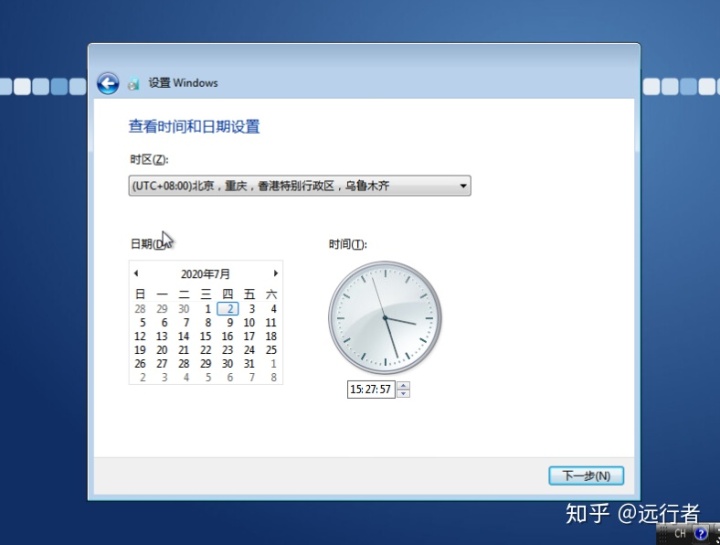
Task: Choose July 31 on the calendar
Action: (249, 364)
